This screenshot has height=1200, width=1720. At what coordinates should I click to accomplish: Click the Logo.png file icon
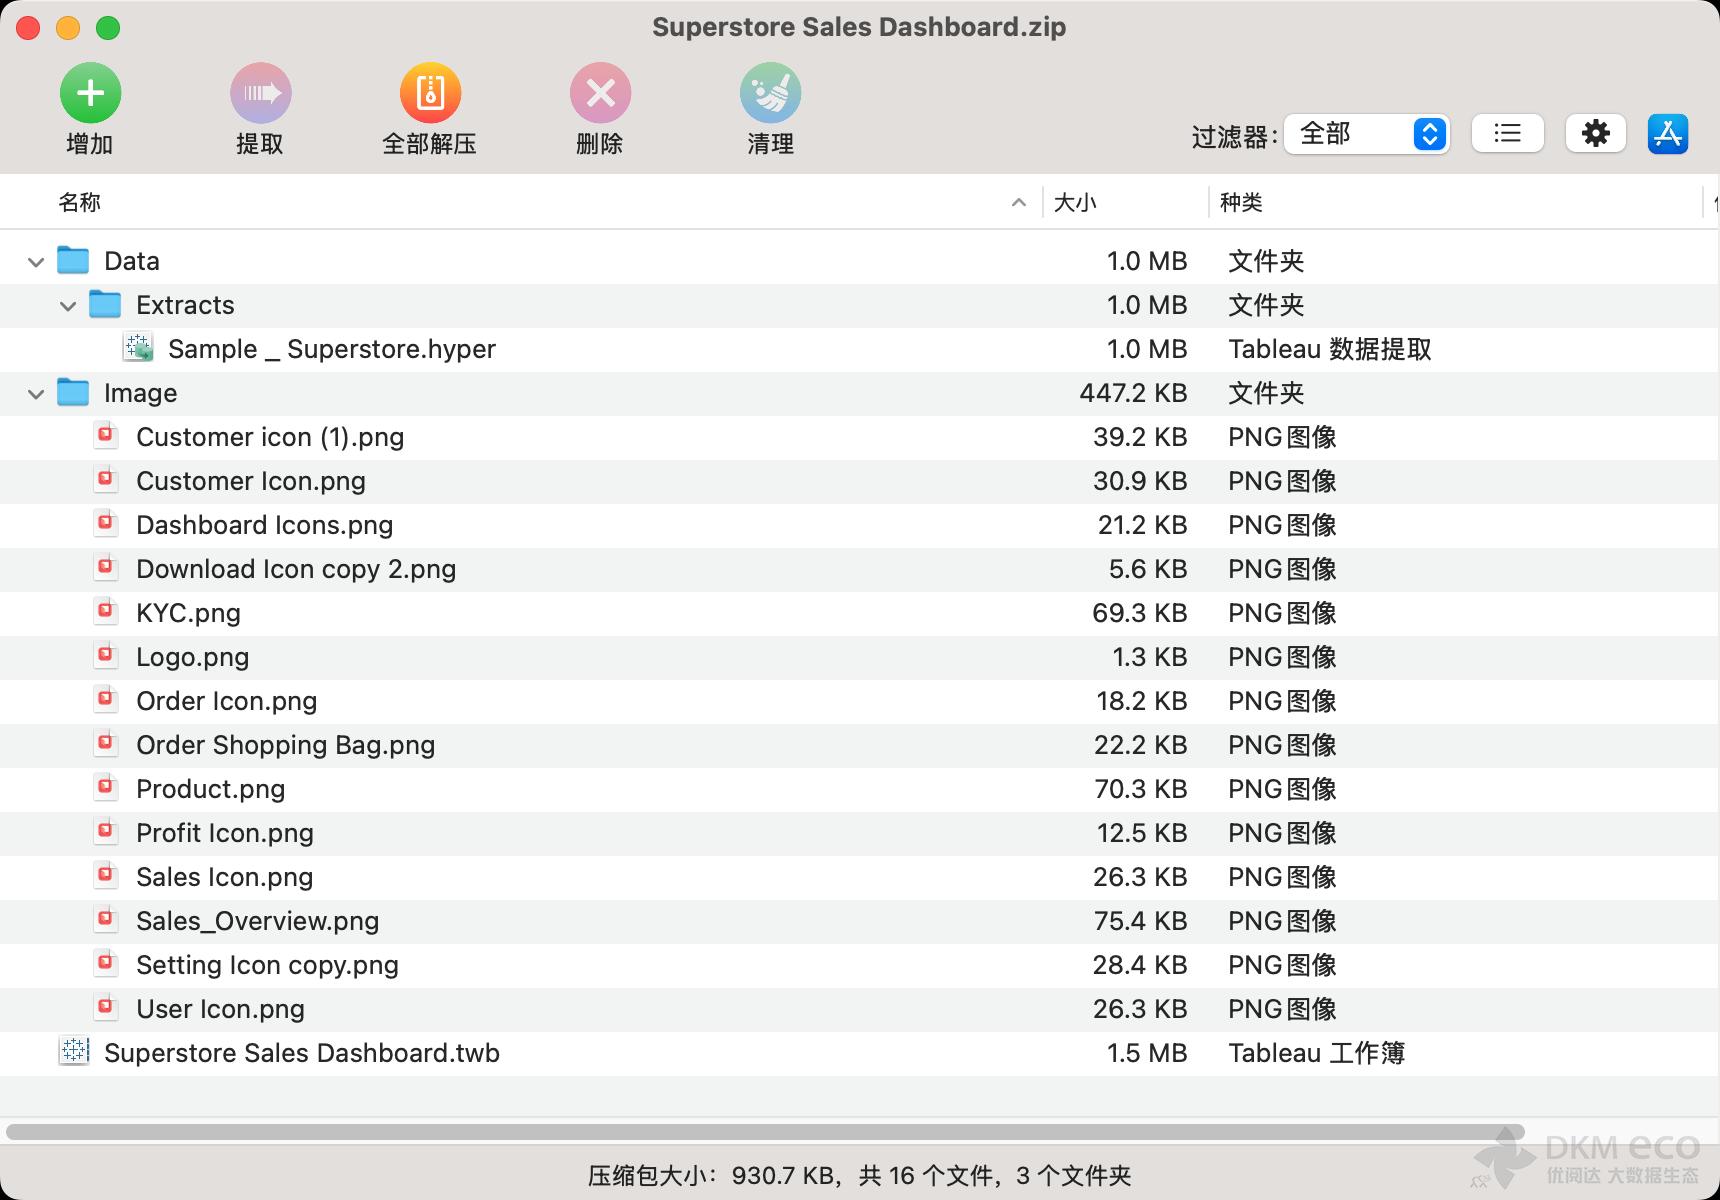106,655
